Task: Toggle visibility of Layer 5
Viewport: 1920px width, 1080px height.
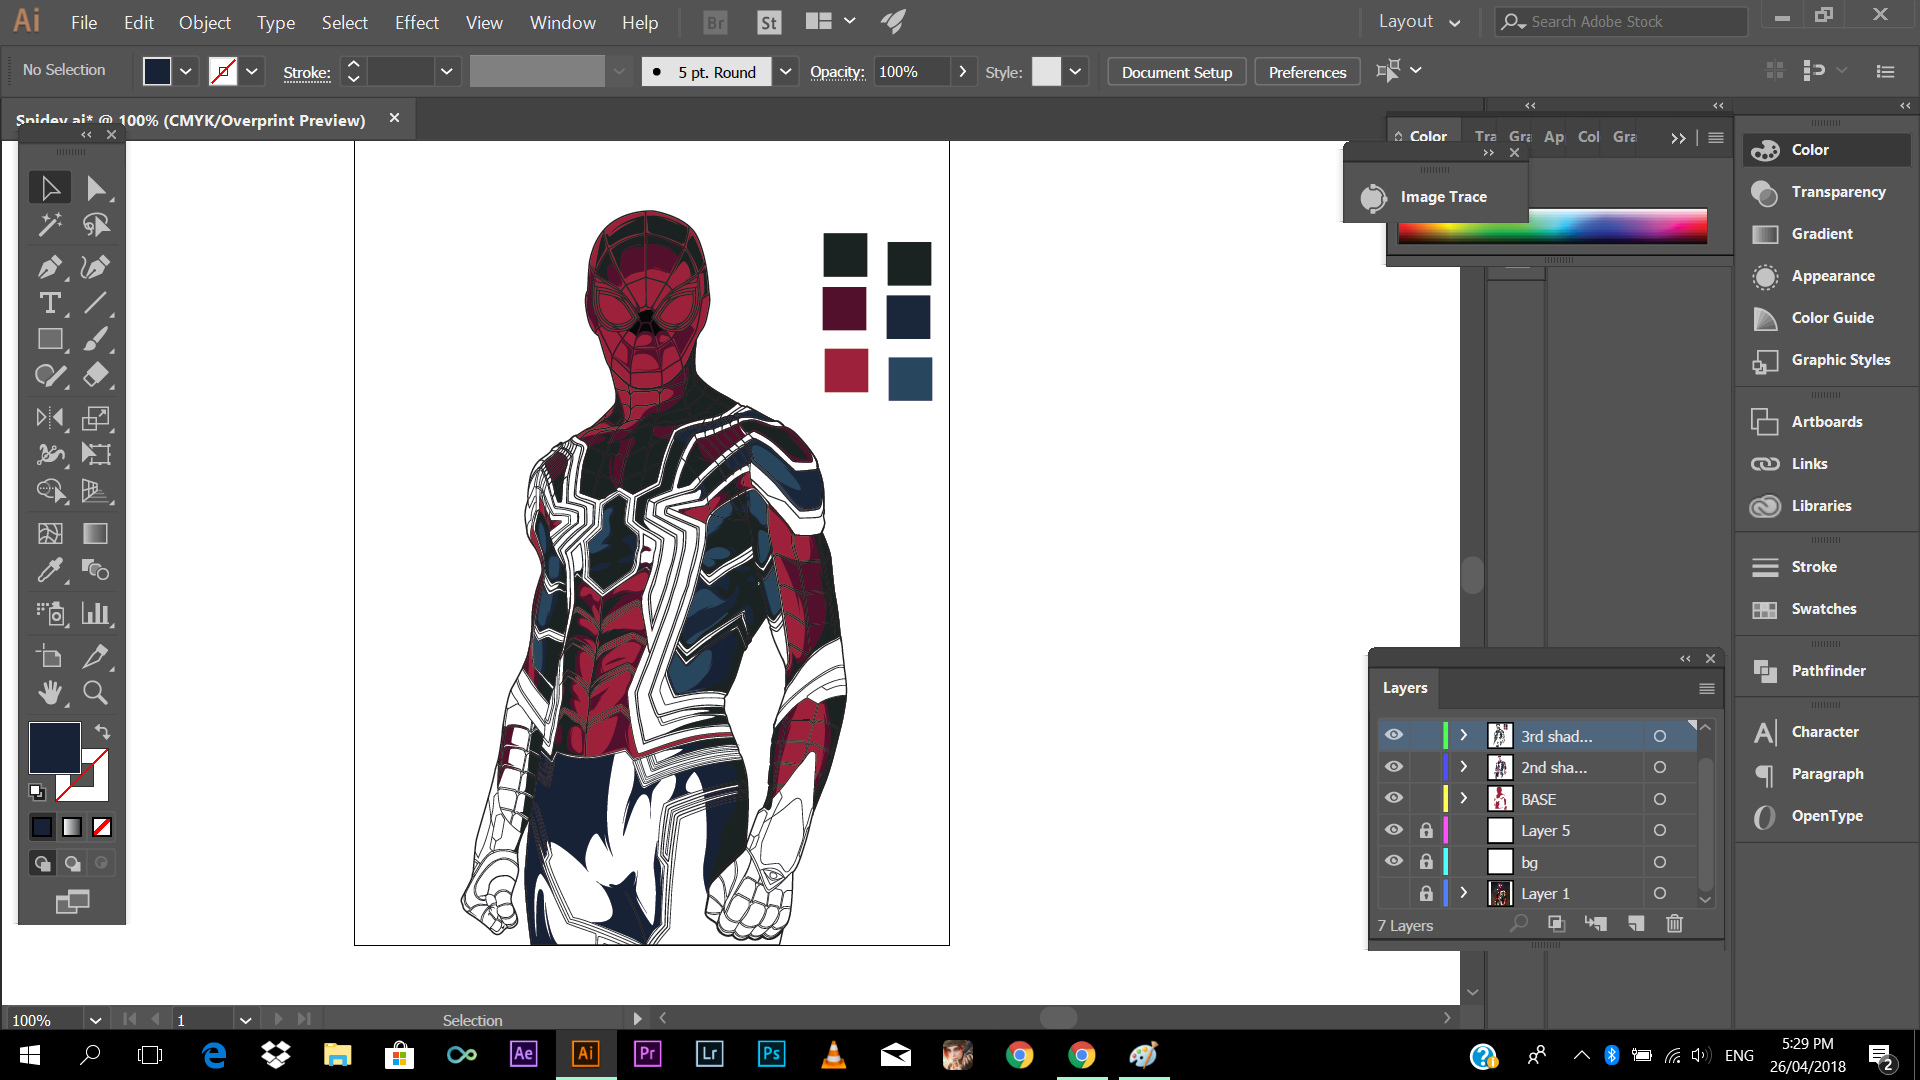Action: pos(1394,830)
